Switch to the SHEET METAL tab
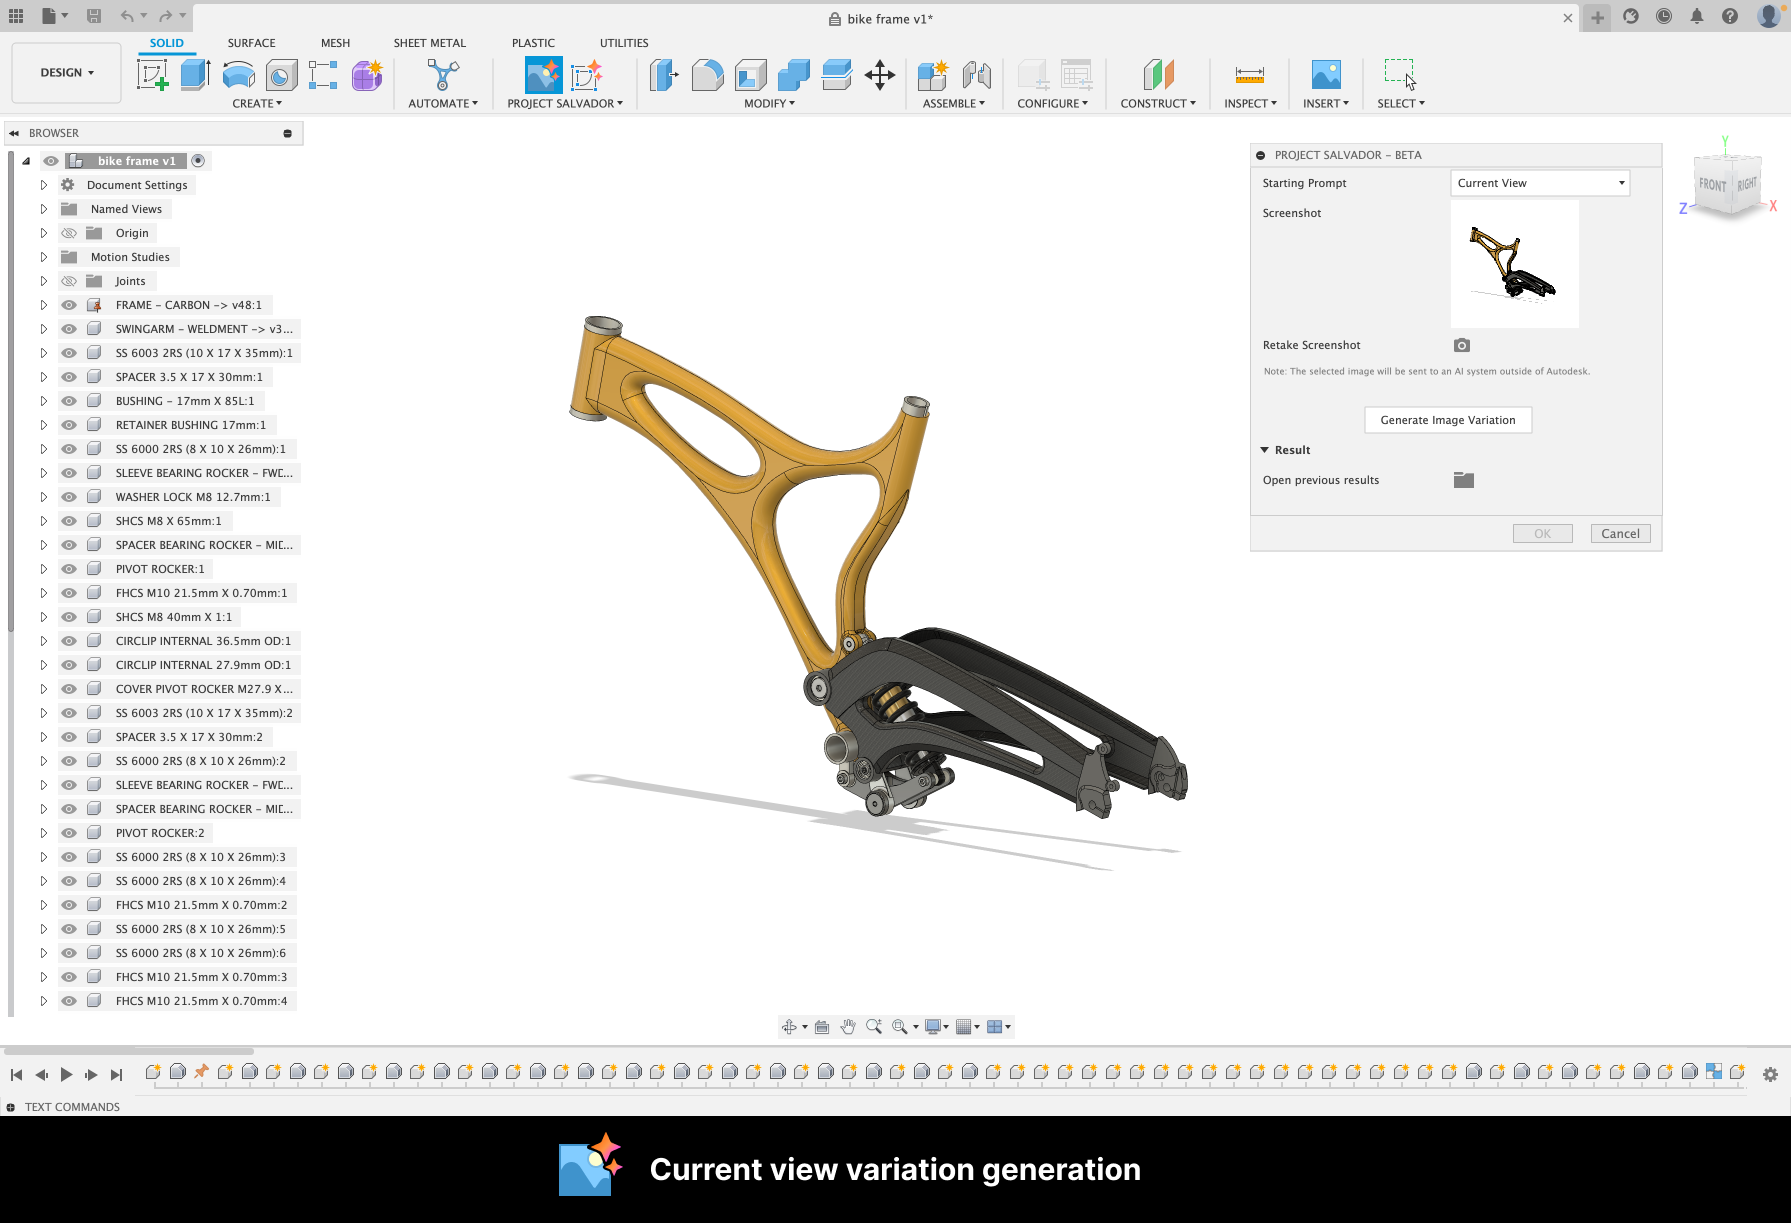The image size is (1791, 1223). [429, 43]
